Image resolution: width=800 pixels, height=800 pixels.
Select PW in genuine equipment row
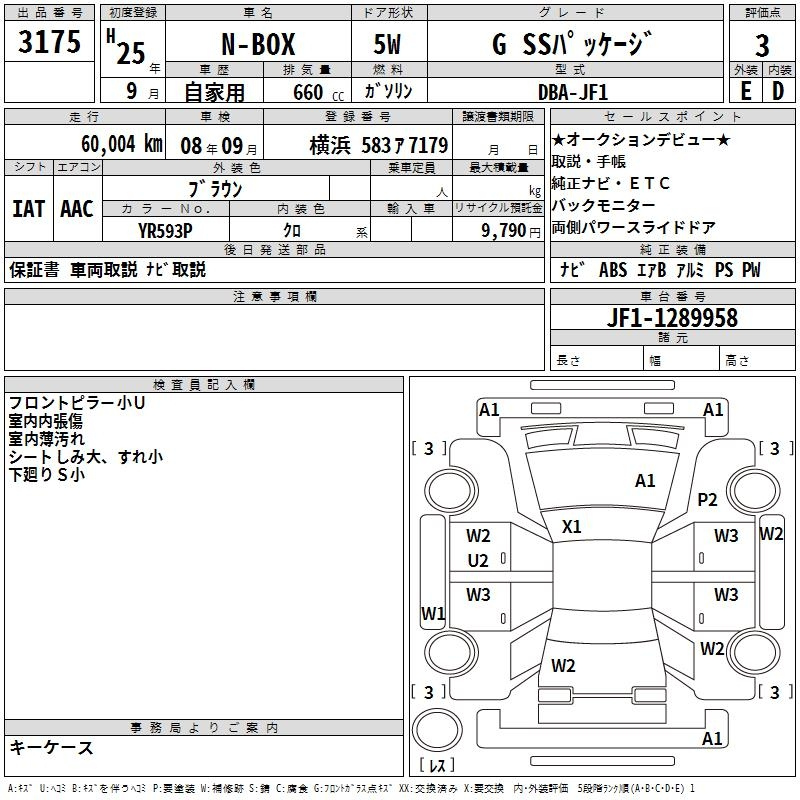[x=751, y=270]
